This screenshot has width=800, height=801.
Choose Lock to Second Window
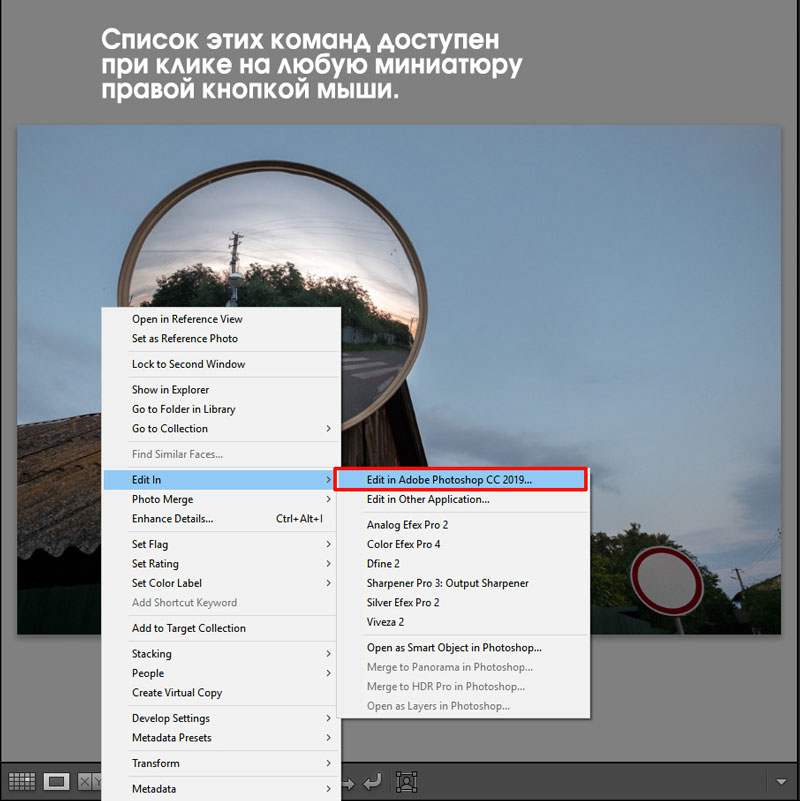click(222, 364)
